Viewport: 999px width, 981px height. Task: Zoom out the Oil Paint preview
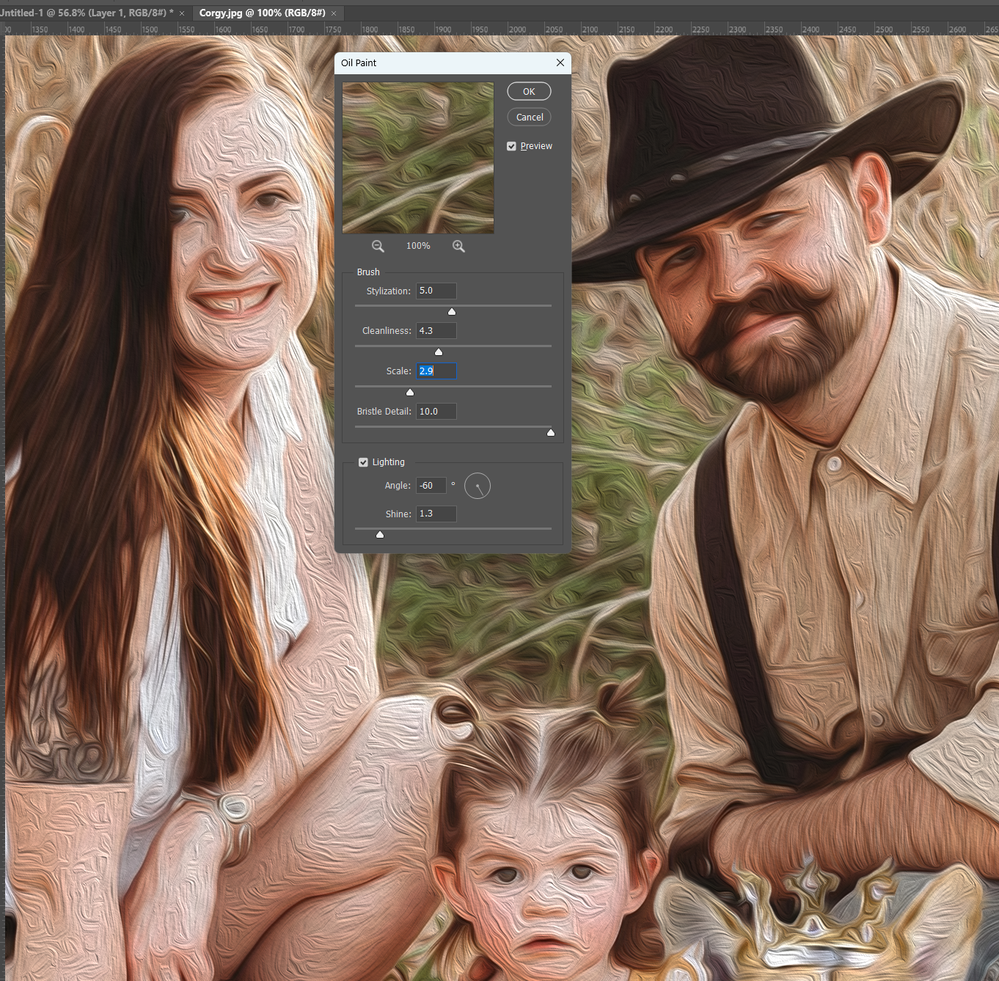pyautogui.click(x=378, y=246)
